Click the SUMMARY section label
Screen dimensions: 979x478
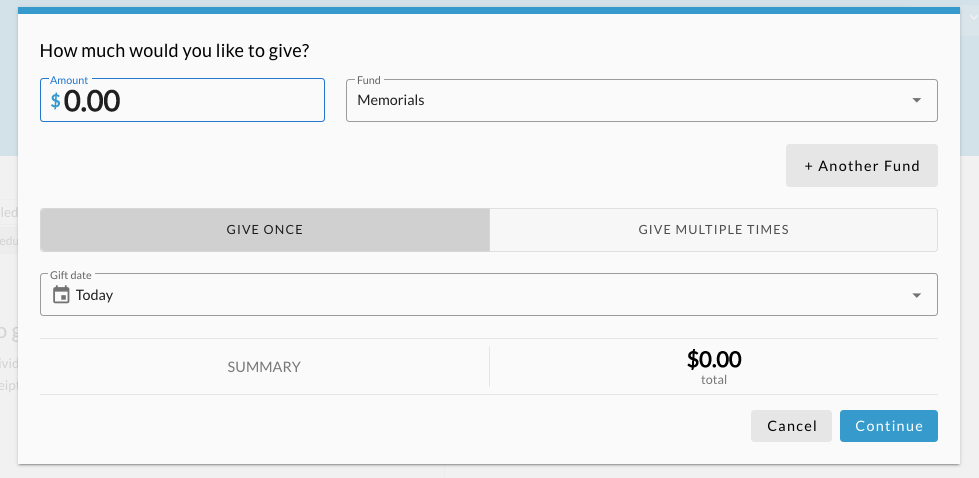pos(264,367)
